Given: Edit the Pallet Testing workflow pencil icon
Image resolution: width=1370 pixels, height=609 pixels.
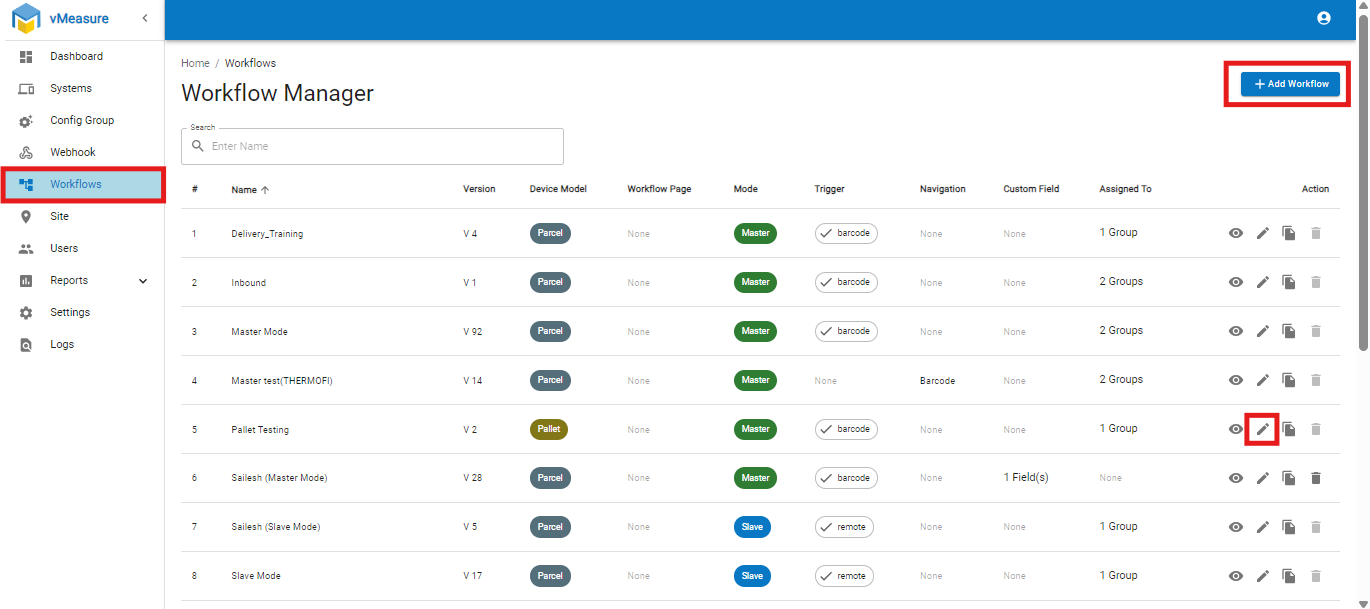Looking at the screenshot, I should (x=1263, y=429).
